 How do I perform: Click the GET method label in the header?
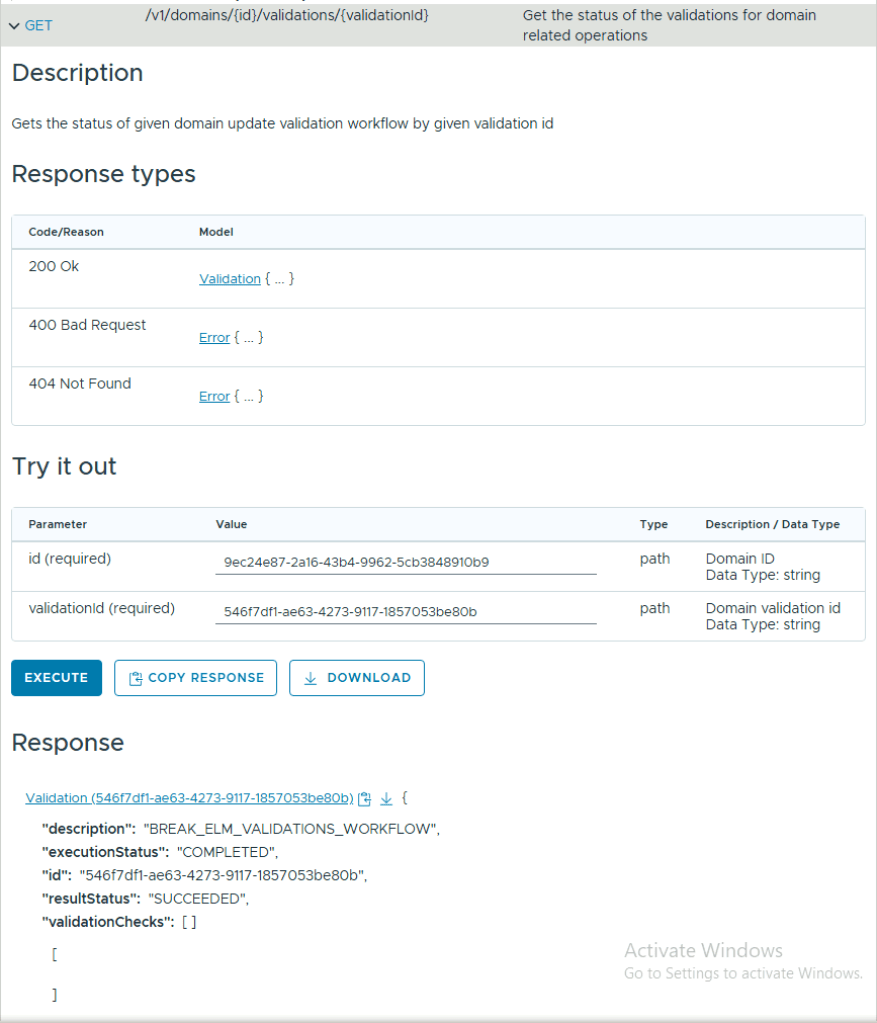point(38,26)
